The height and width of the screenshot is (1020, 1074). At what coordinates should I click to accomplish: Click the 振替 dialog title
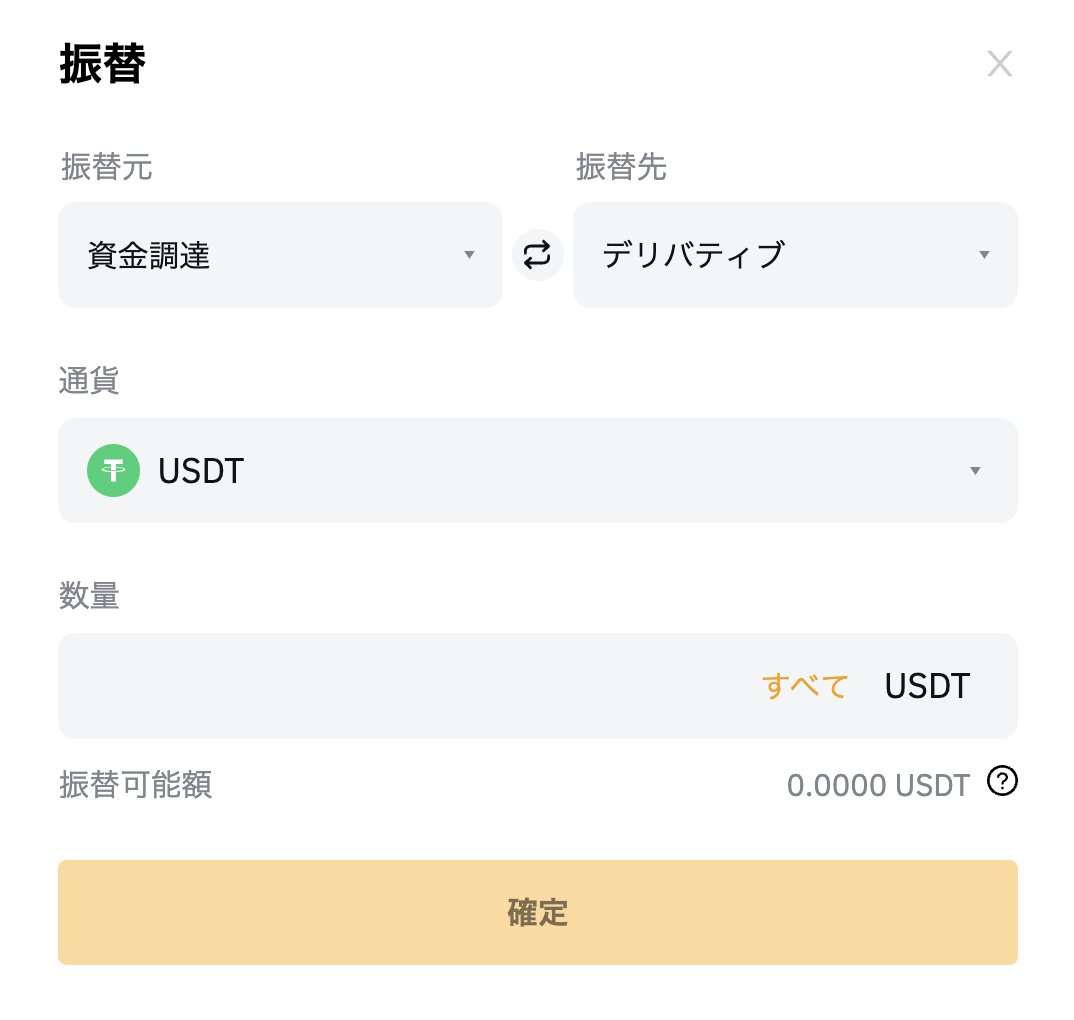[103, 64]
